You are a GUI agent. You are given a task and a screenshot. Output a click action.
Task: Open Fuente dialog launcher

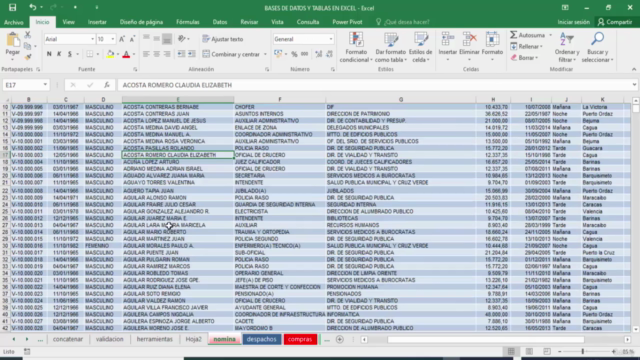point(135,69)
